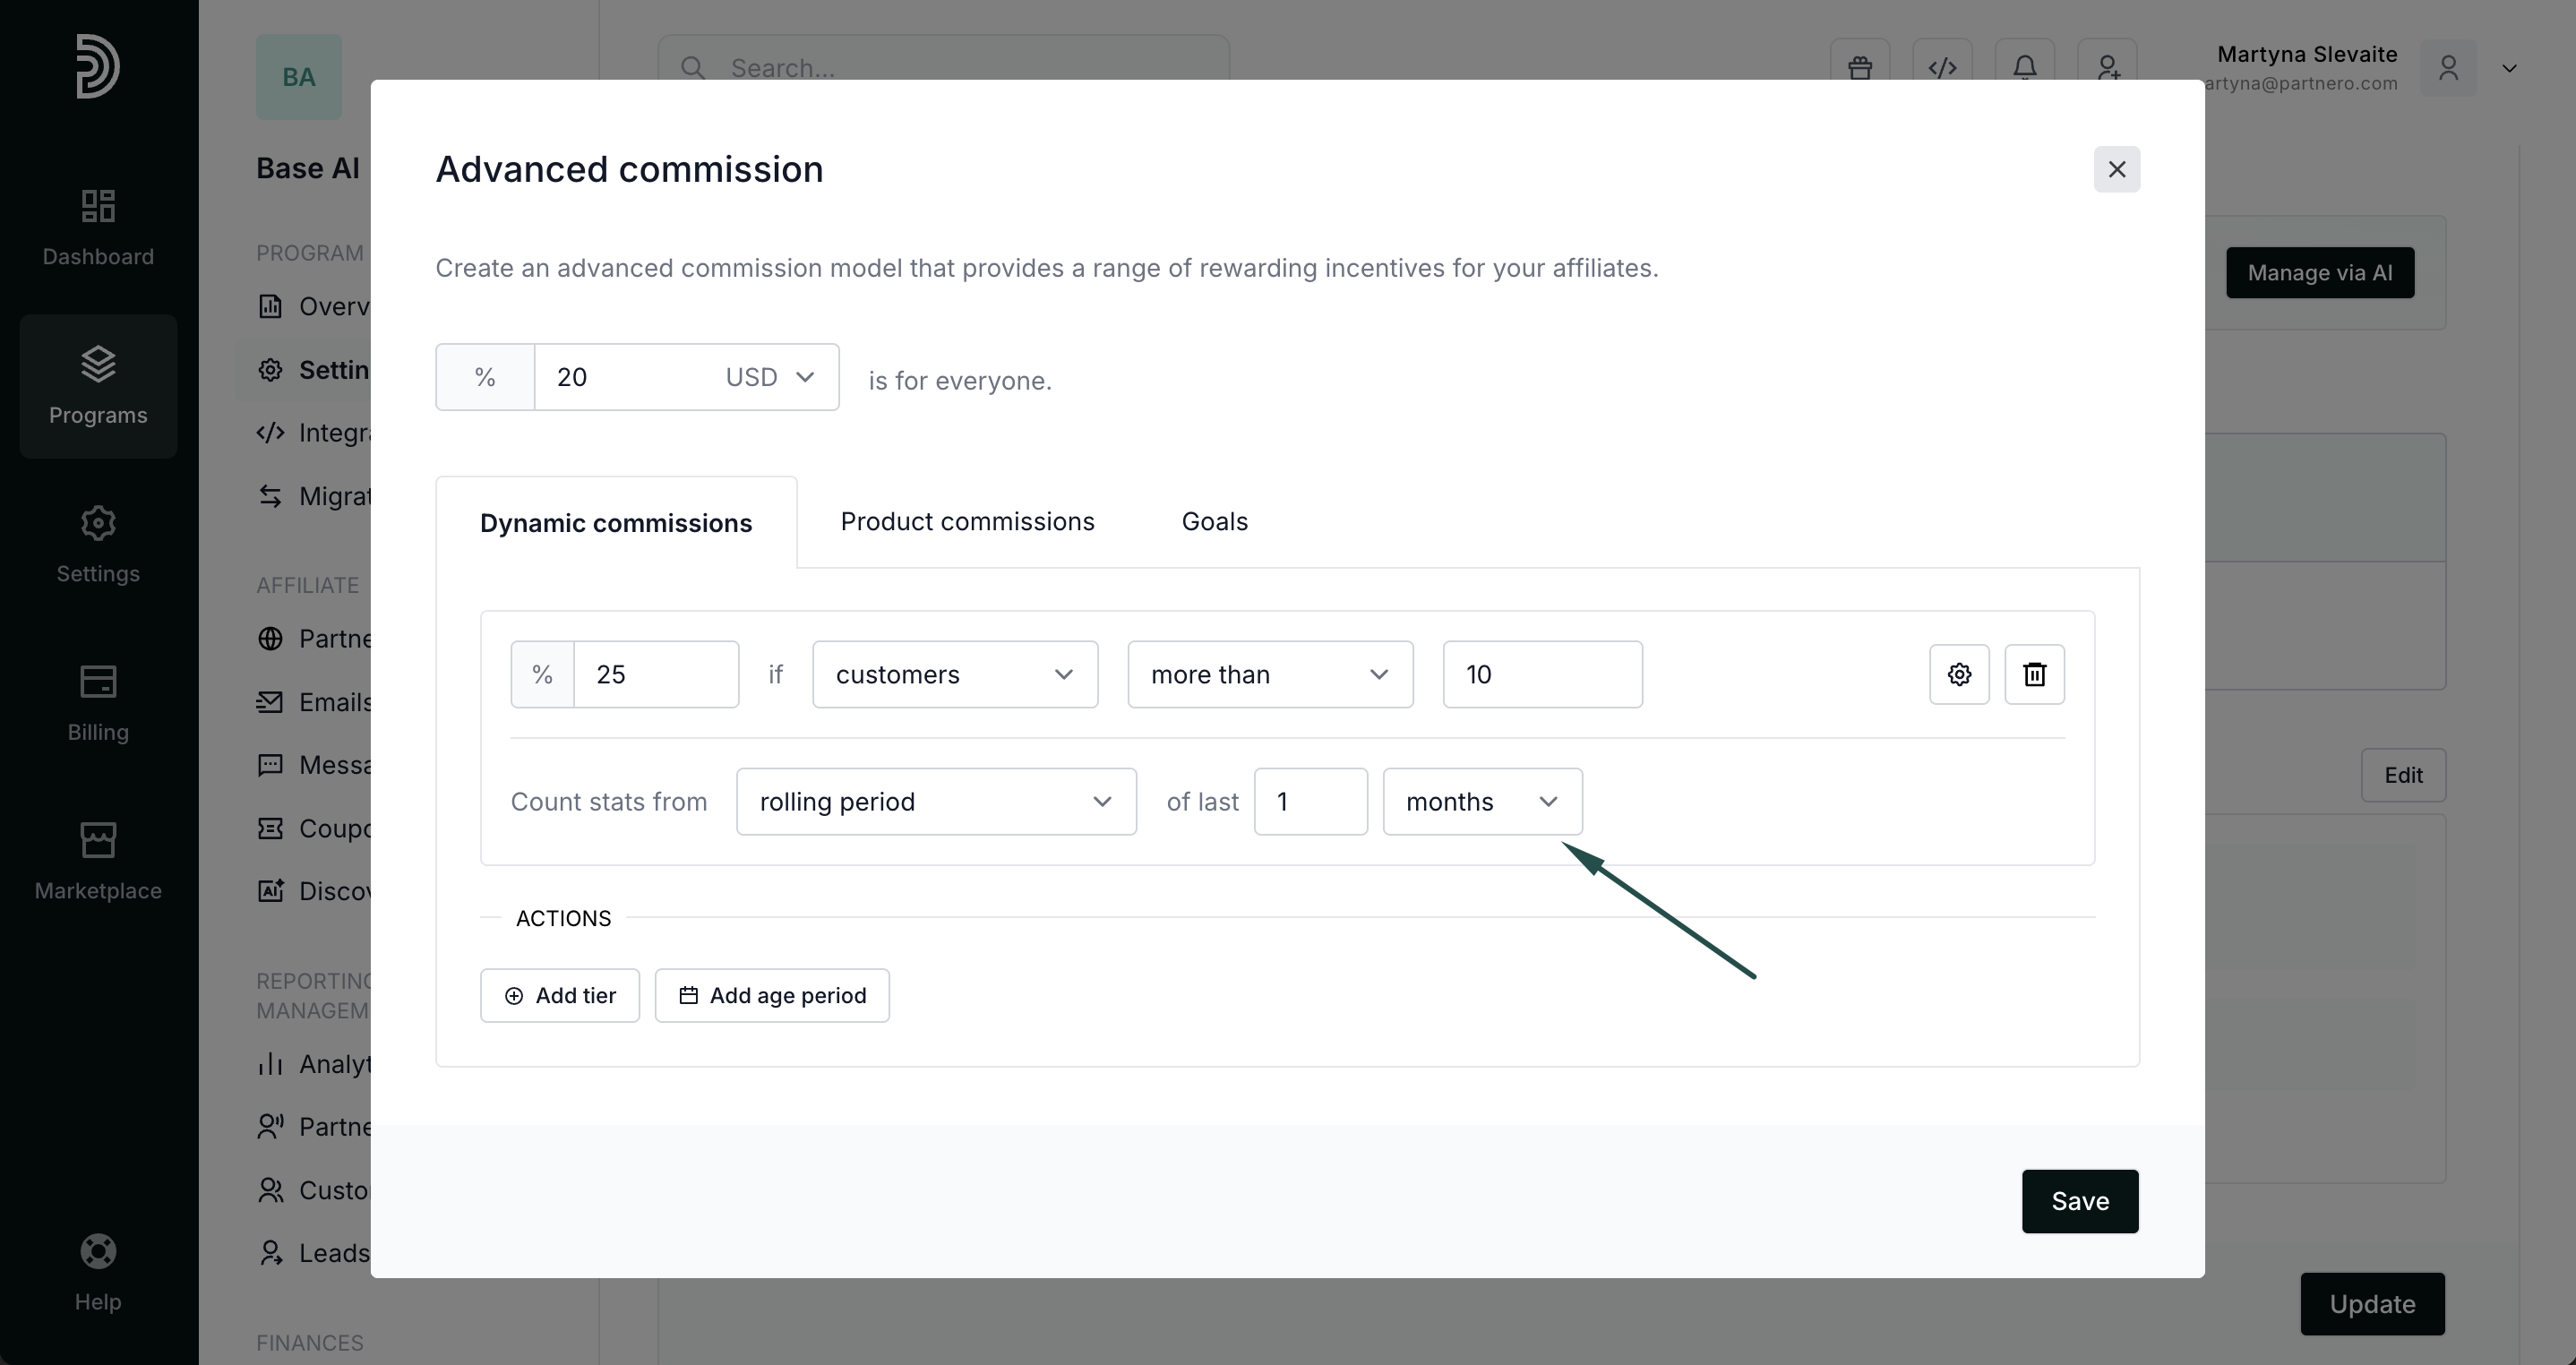Delete the 25% tier with trash icon
The width and height of the screenshot is (2576, 1365).
coord(2034,674)
